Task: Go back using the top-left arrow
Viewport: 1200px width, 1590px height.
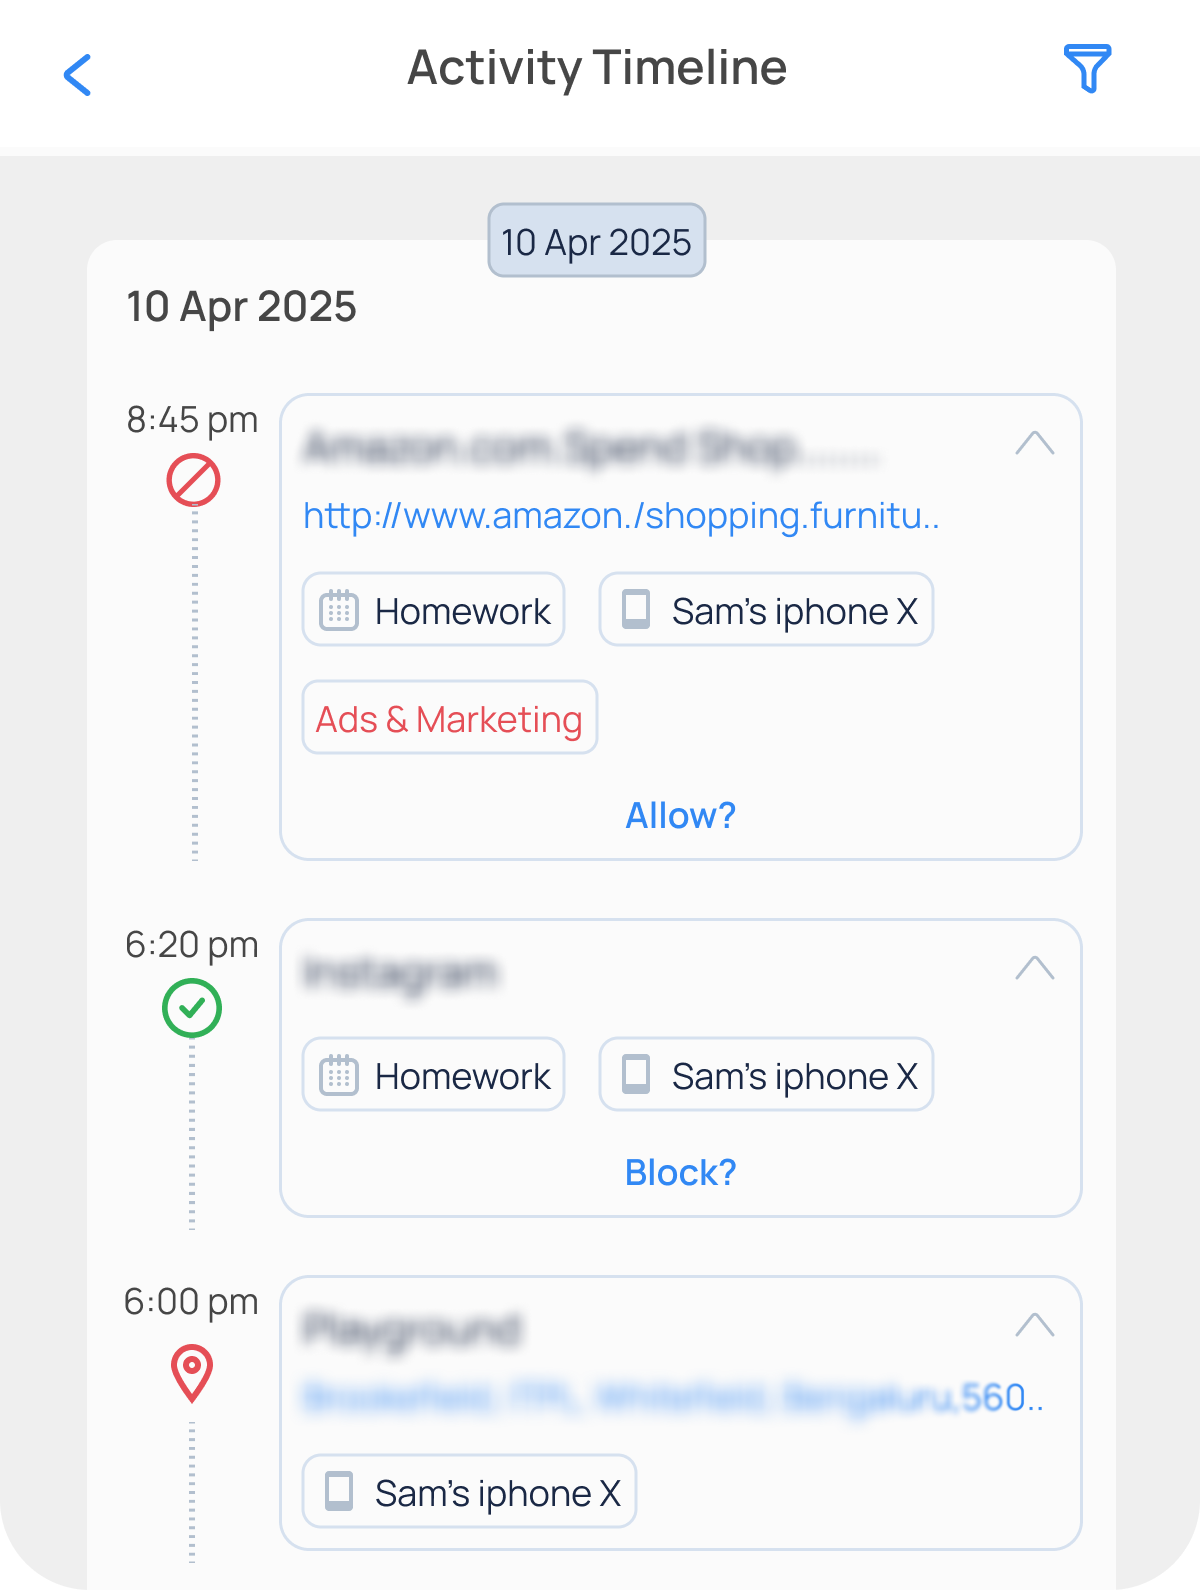Action: 77,75
